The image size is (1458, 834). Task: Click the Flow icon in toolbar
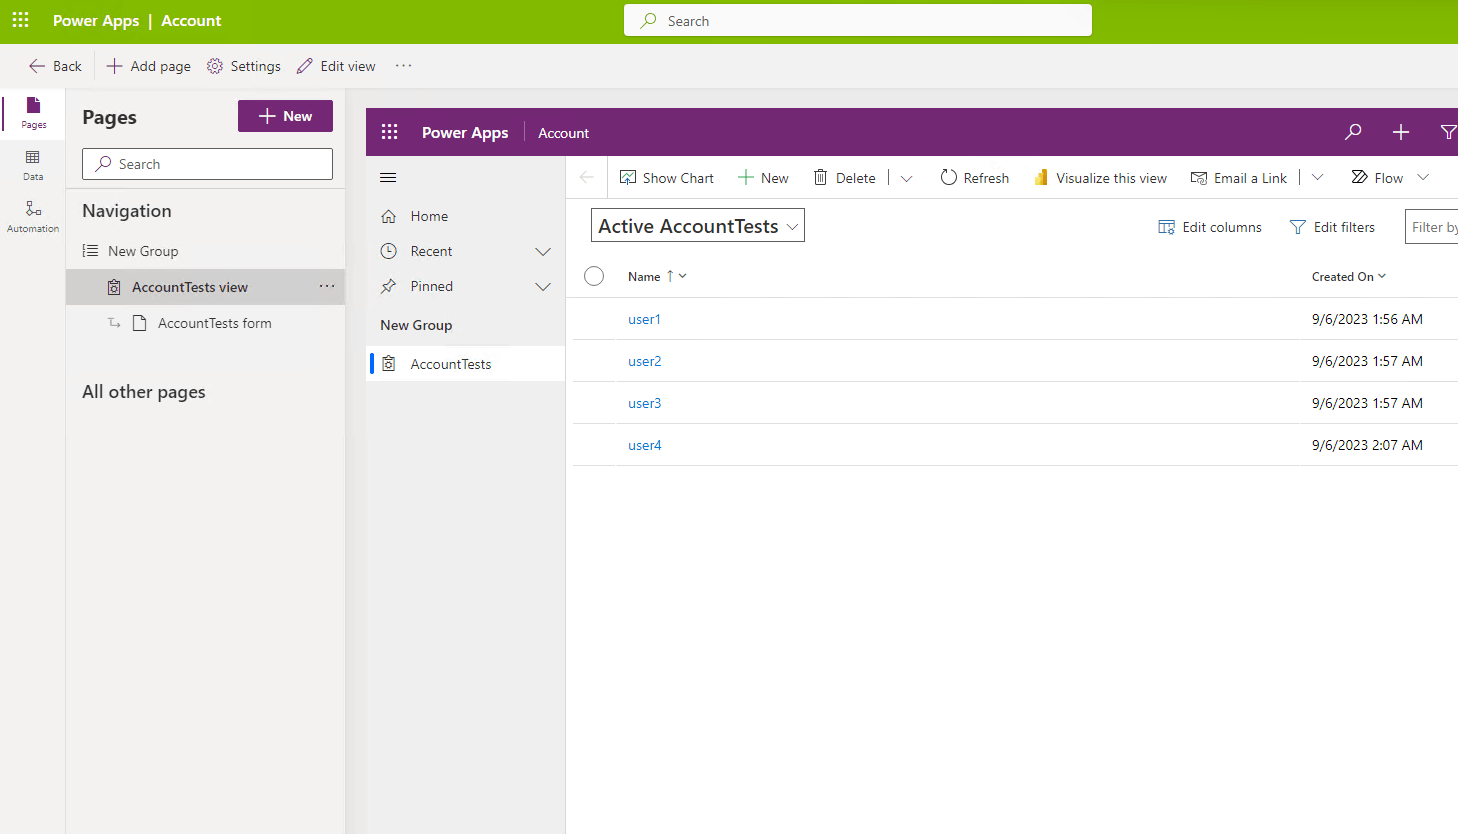click(x=1359, y=178)
